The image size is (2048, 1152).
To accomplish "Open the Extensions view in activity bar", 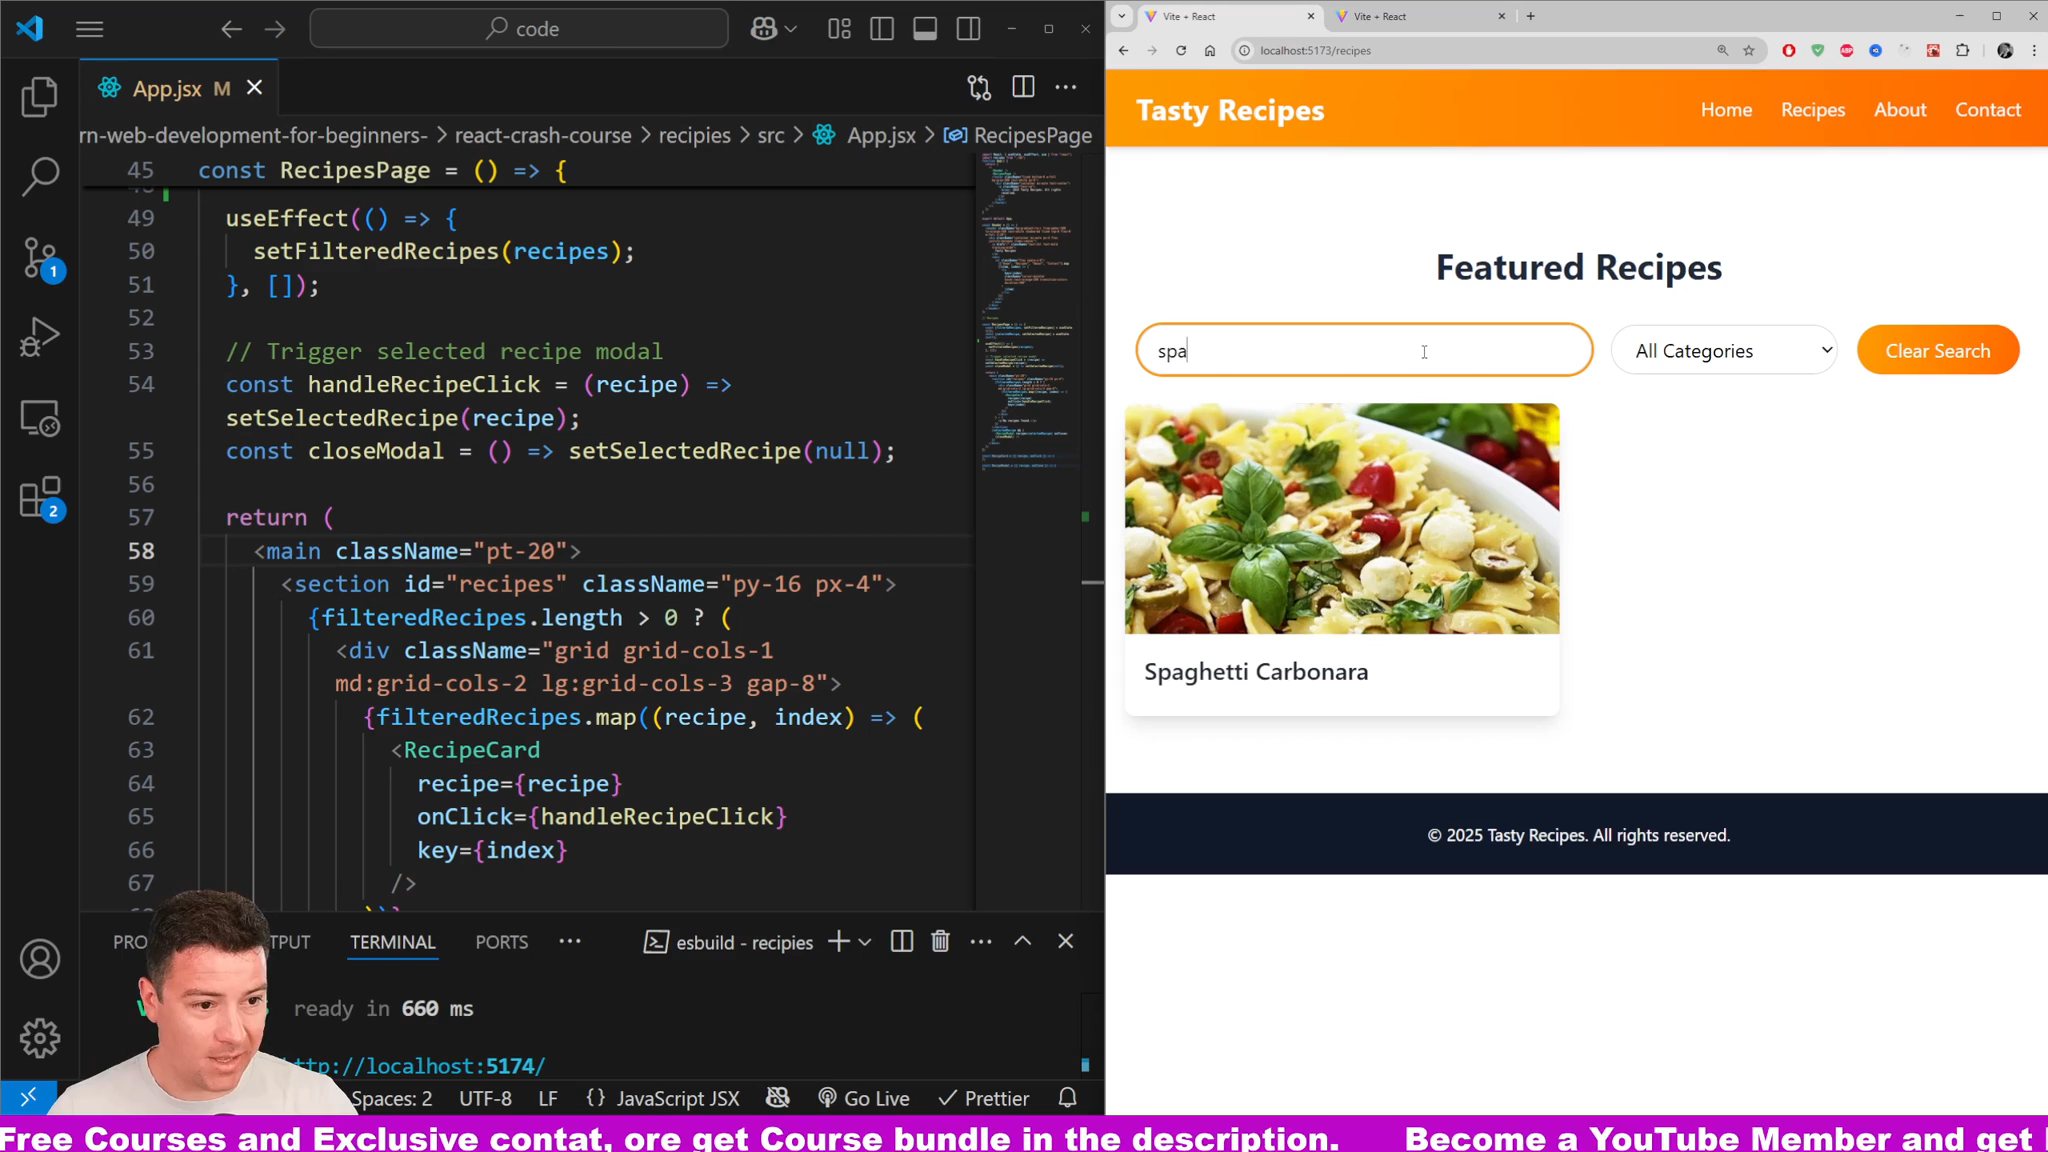I will tap(40, 497).
